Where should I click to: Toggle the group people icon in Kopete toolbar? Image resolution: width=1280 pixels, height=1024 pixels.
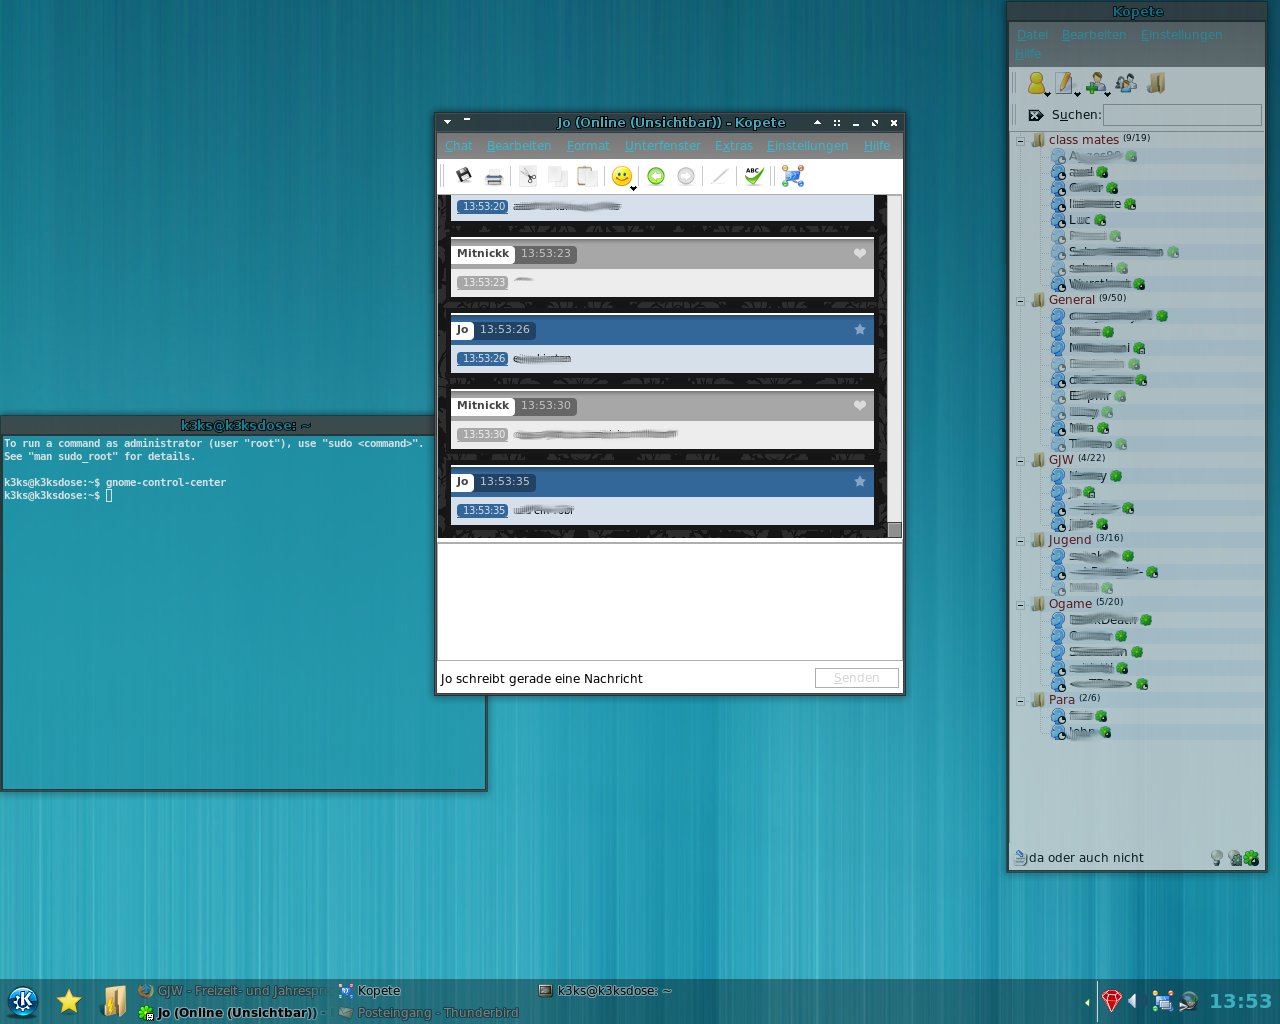pyautogui.click(x=1126, y=83)
